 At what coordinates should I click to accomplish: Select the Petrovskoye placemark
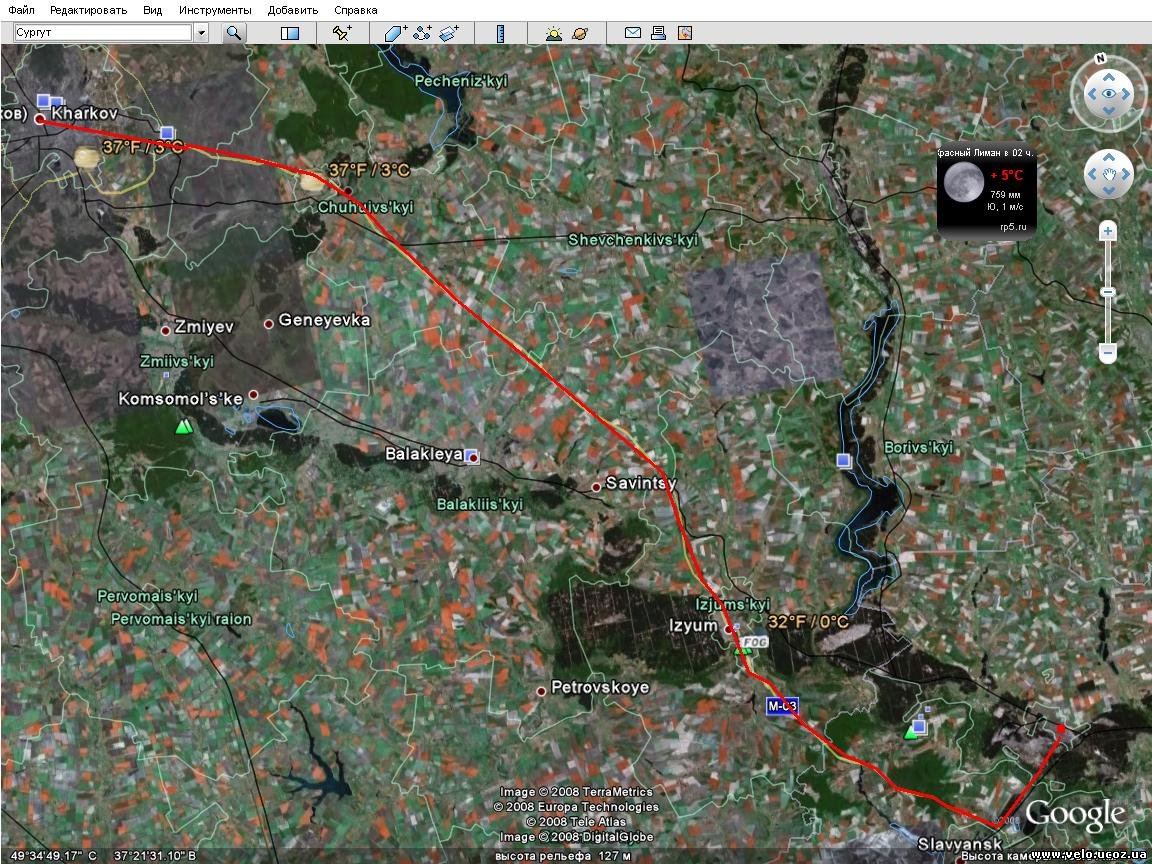(541, 691)
